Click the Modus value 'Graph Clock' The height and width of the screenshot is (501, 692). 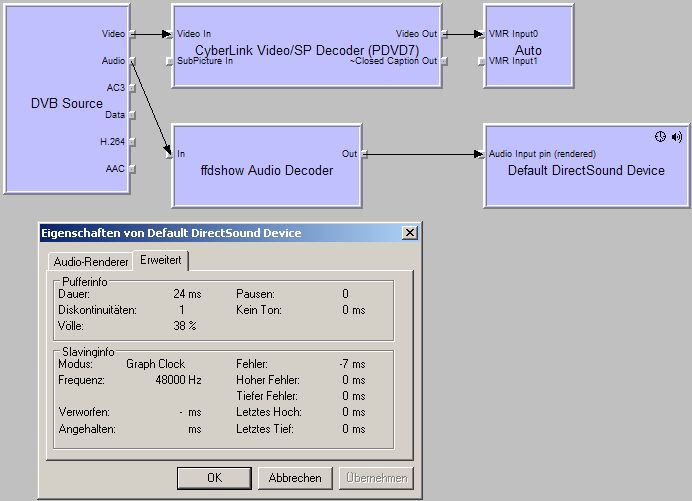(155, 364)
